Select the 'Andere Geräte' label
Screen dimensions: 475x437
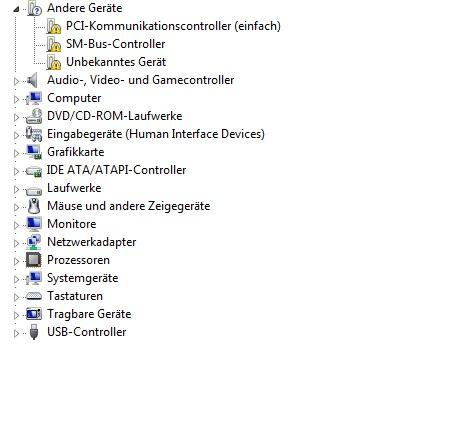(85, 8)
